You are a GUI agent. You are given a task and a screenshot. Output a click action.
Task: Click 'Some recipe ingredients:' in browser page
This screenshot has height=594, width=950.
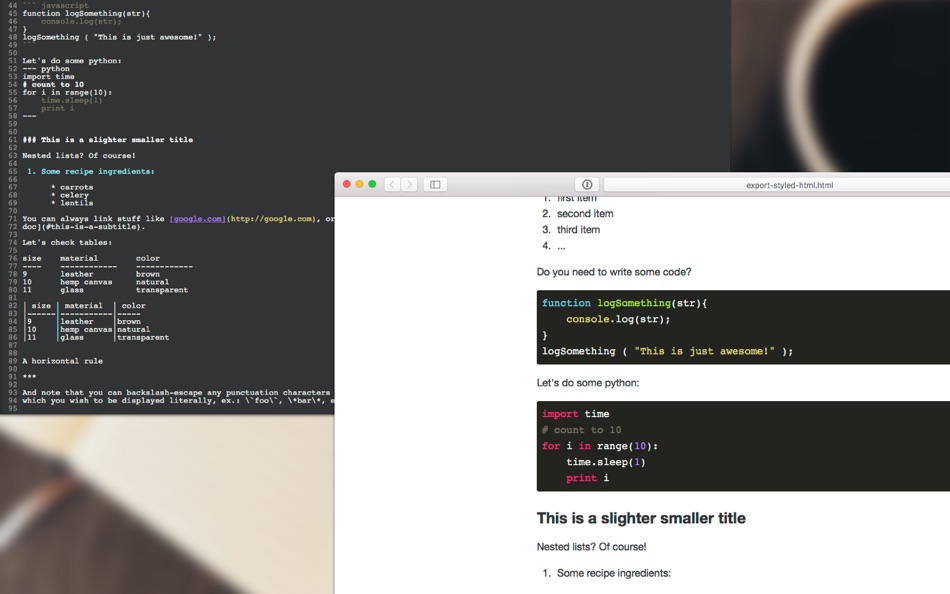pos(614,573)
